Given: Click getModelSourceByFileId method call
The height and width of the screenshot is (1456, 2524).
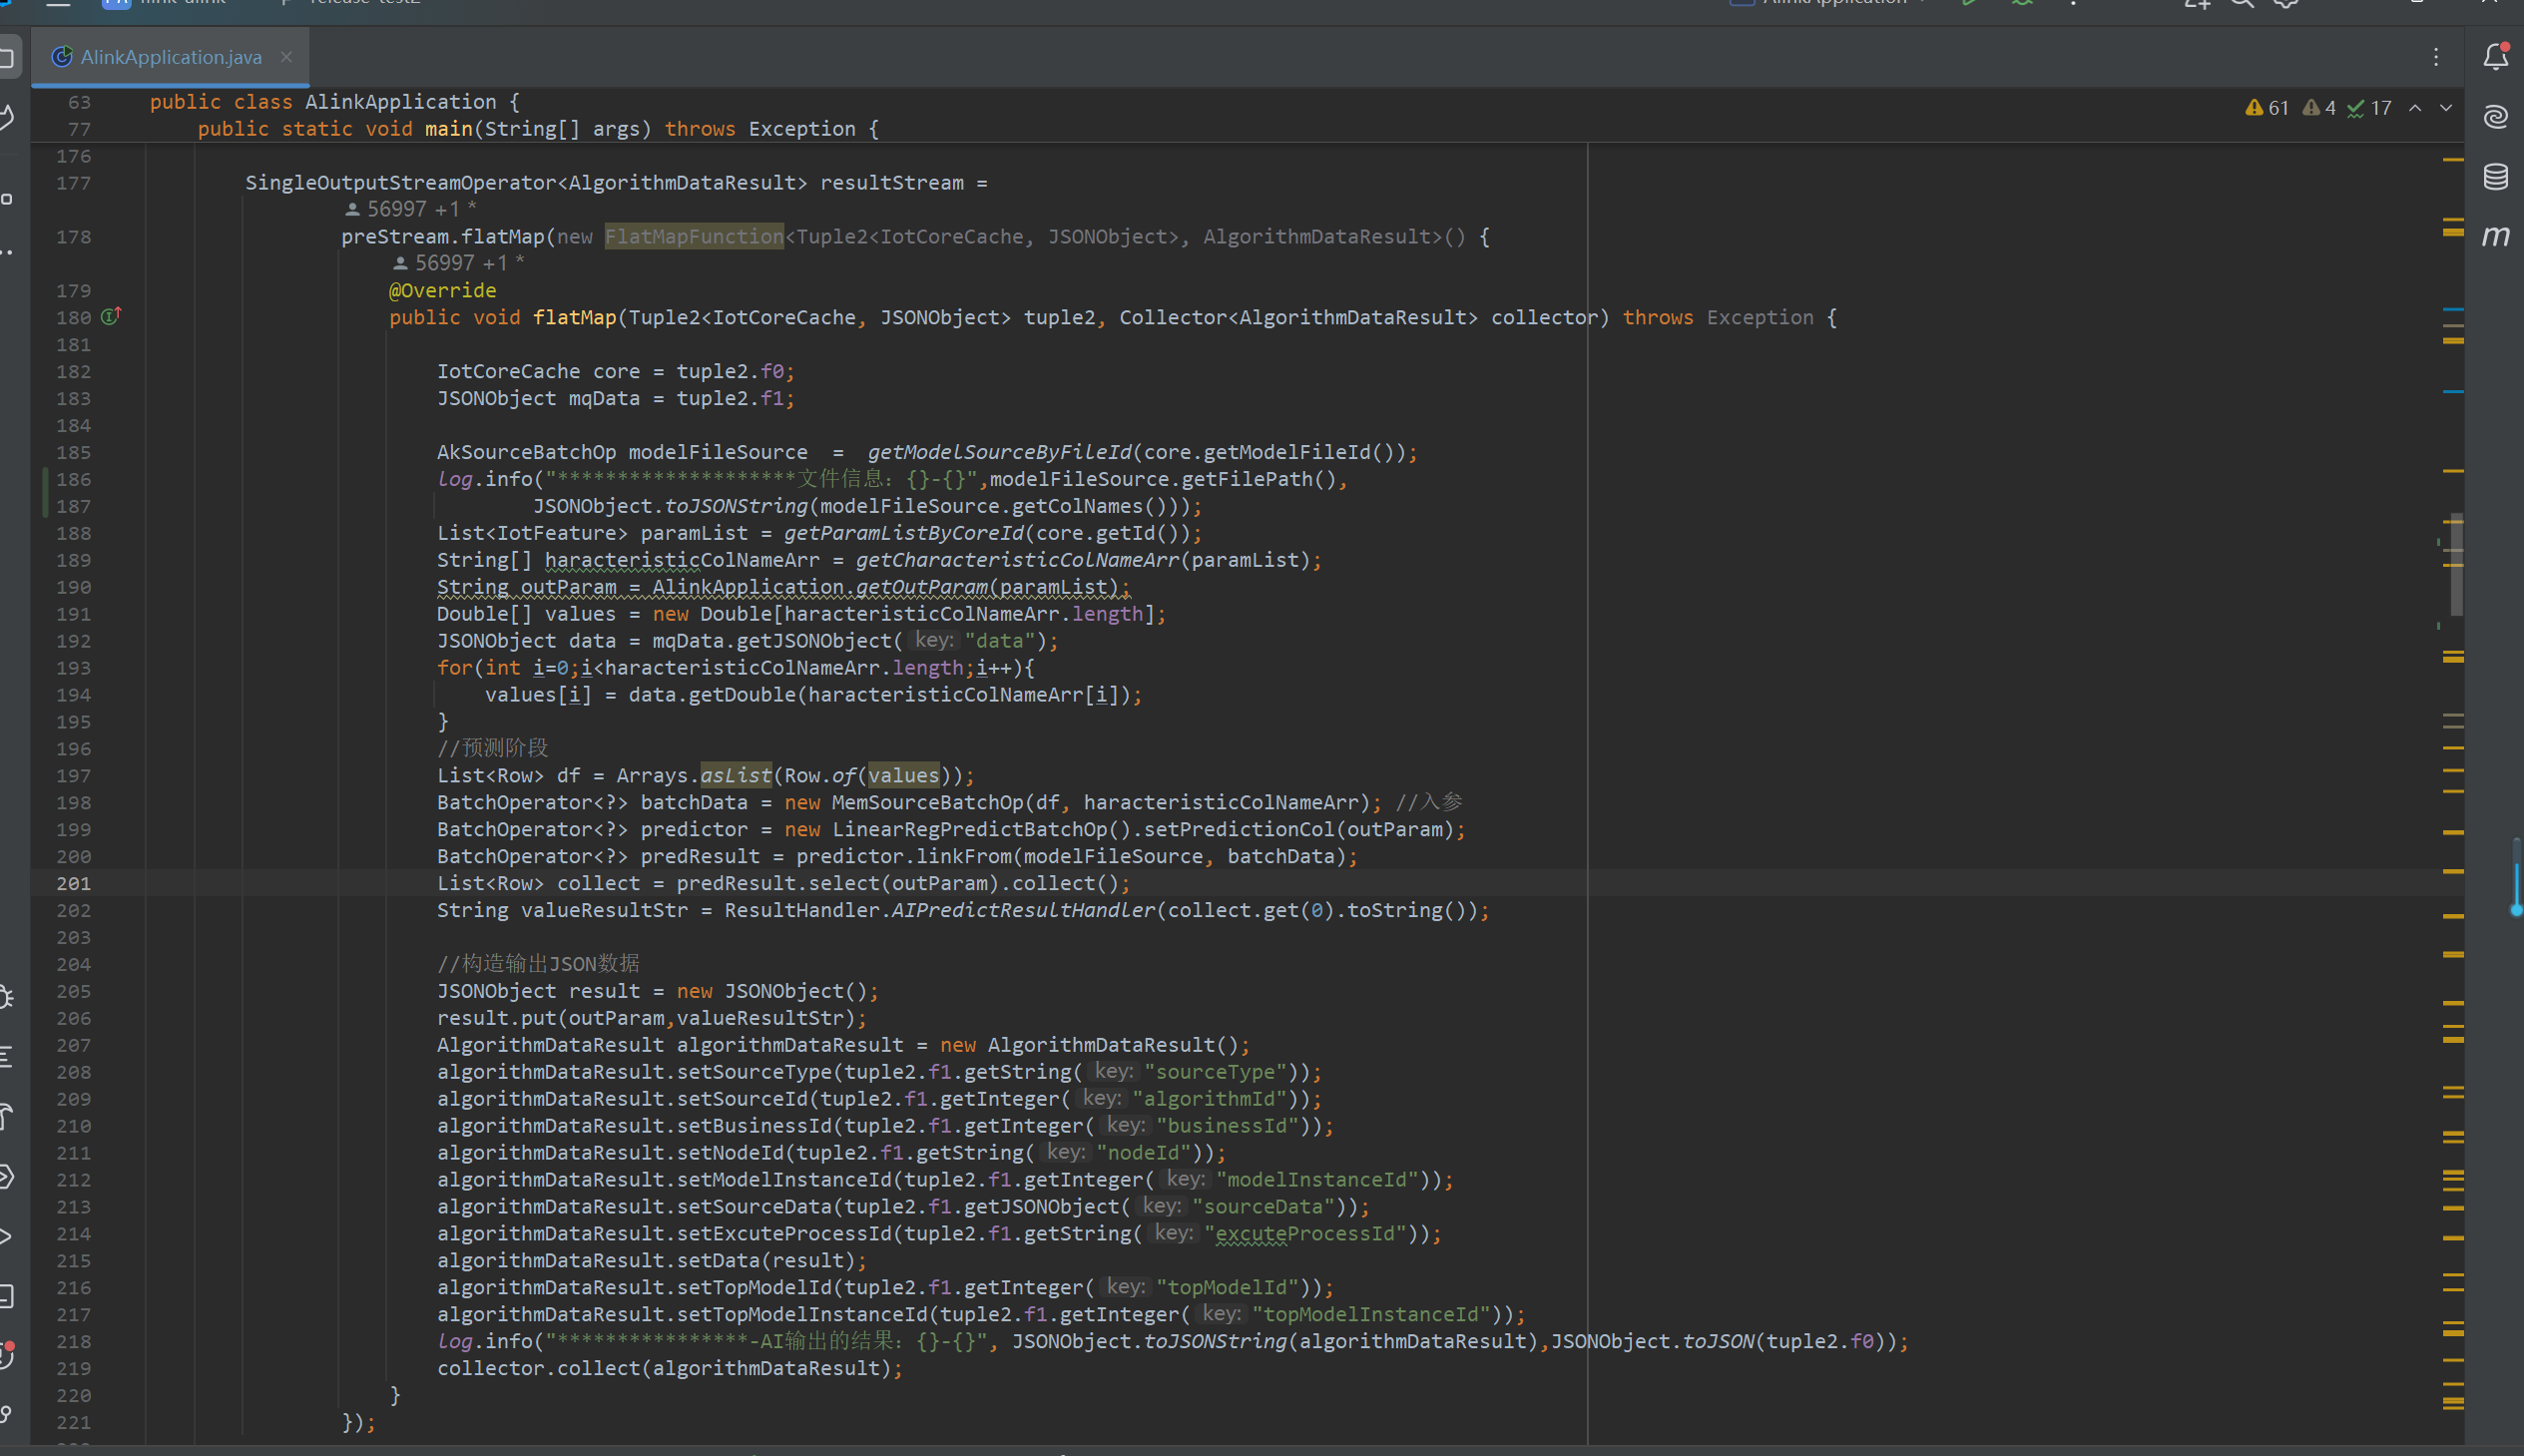Looking at the screenshot, I should (999, 453).
